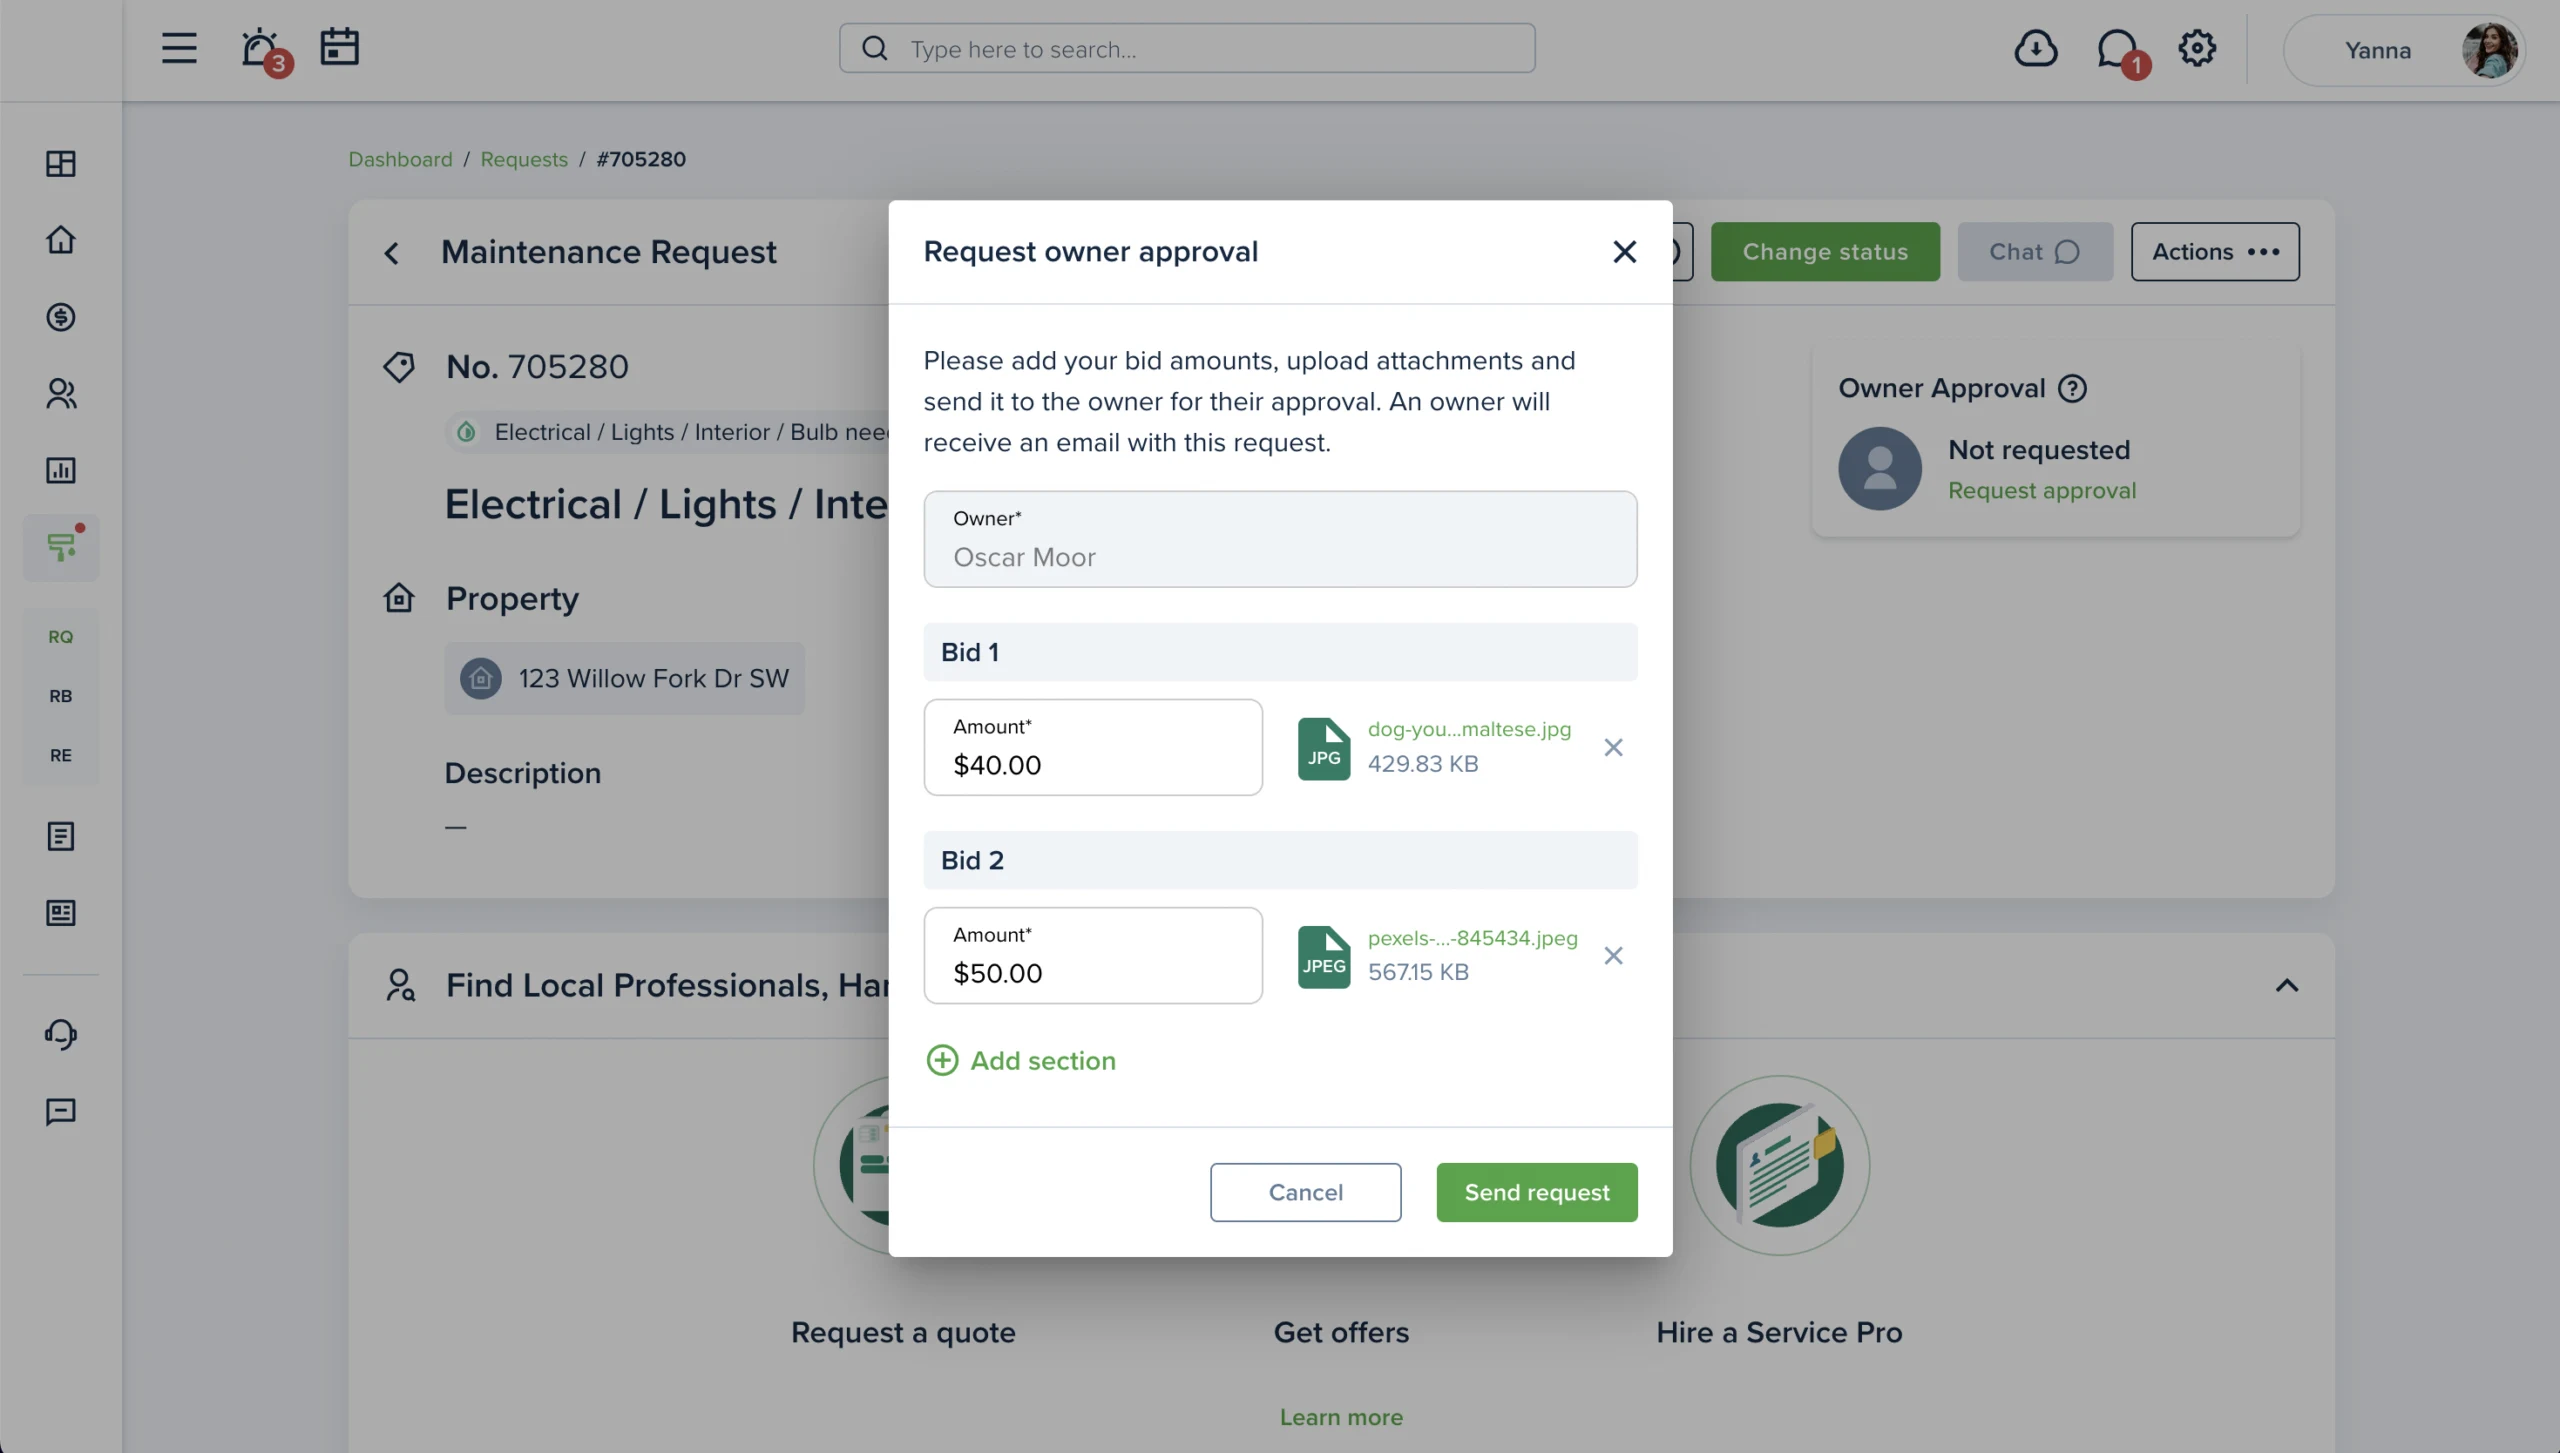Screen dimensions: 2560x1453
Task: Select RQ sidebar submenu item
Action: pos(61,637)
